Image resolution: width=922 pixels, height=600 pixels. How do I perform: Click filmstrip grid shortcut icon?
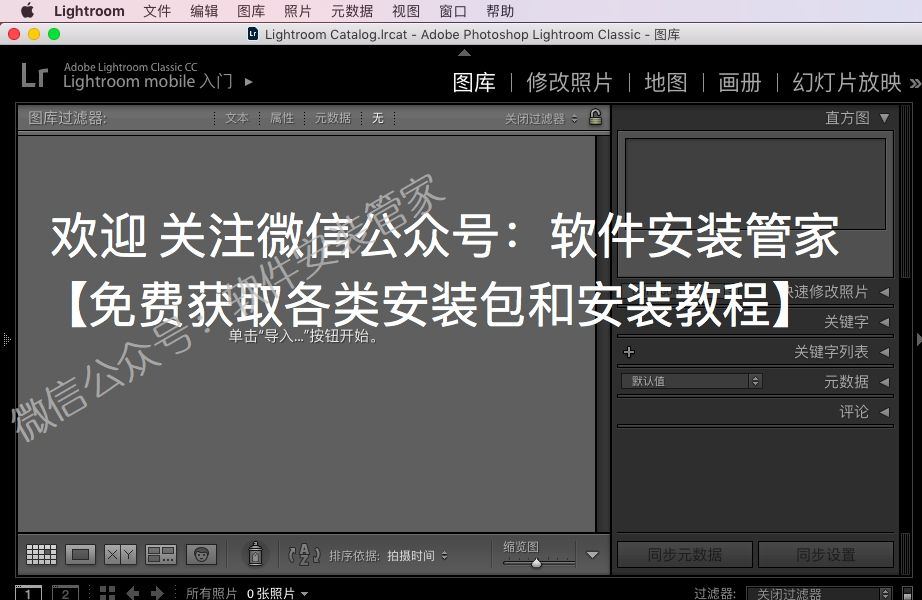pos(107,593)
